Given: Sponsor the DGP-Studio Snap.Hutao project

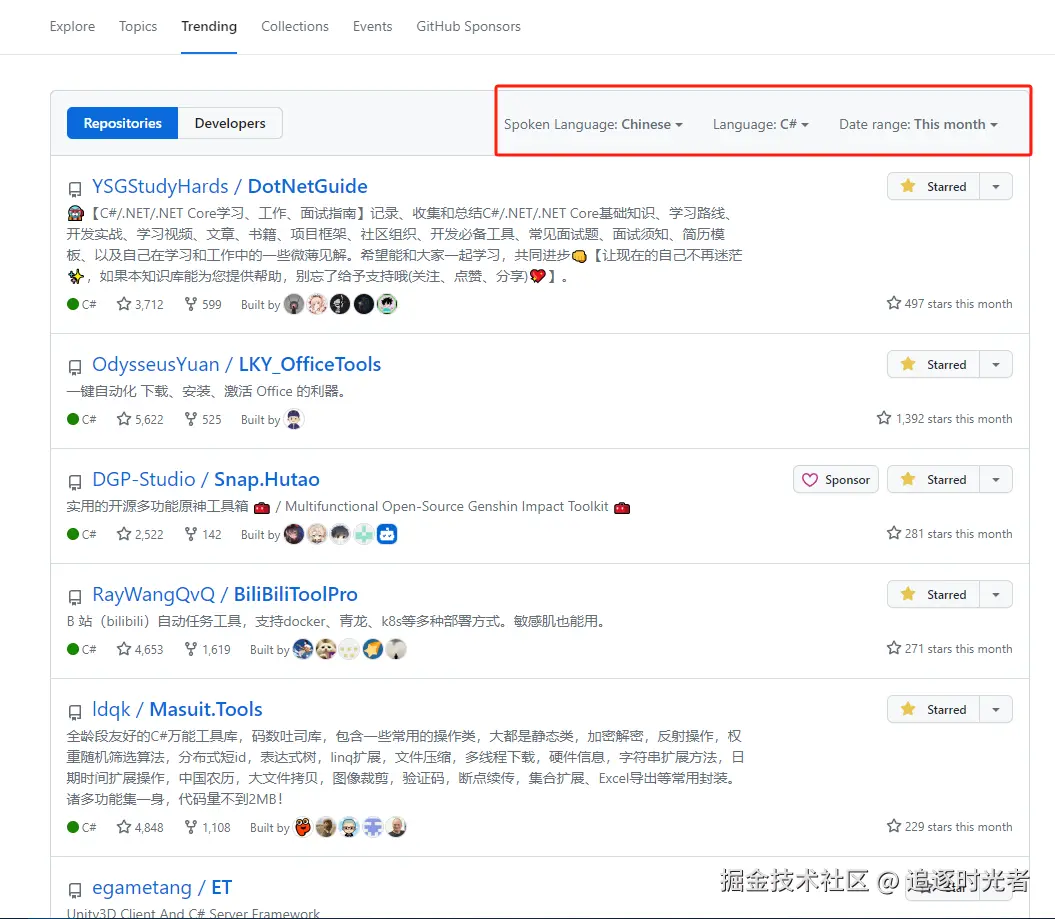Looking at the screenshot, I should (836, 480).
